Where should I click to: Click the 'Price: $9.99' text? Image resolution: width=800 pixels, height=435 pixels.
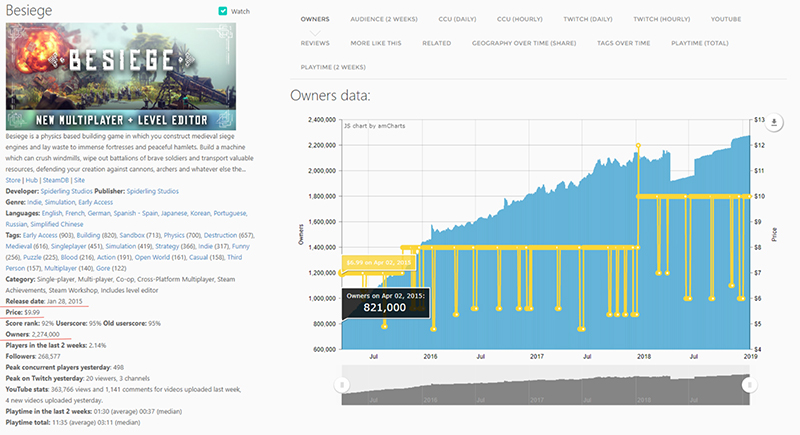click(x=22, y=312)
